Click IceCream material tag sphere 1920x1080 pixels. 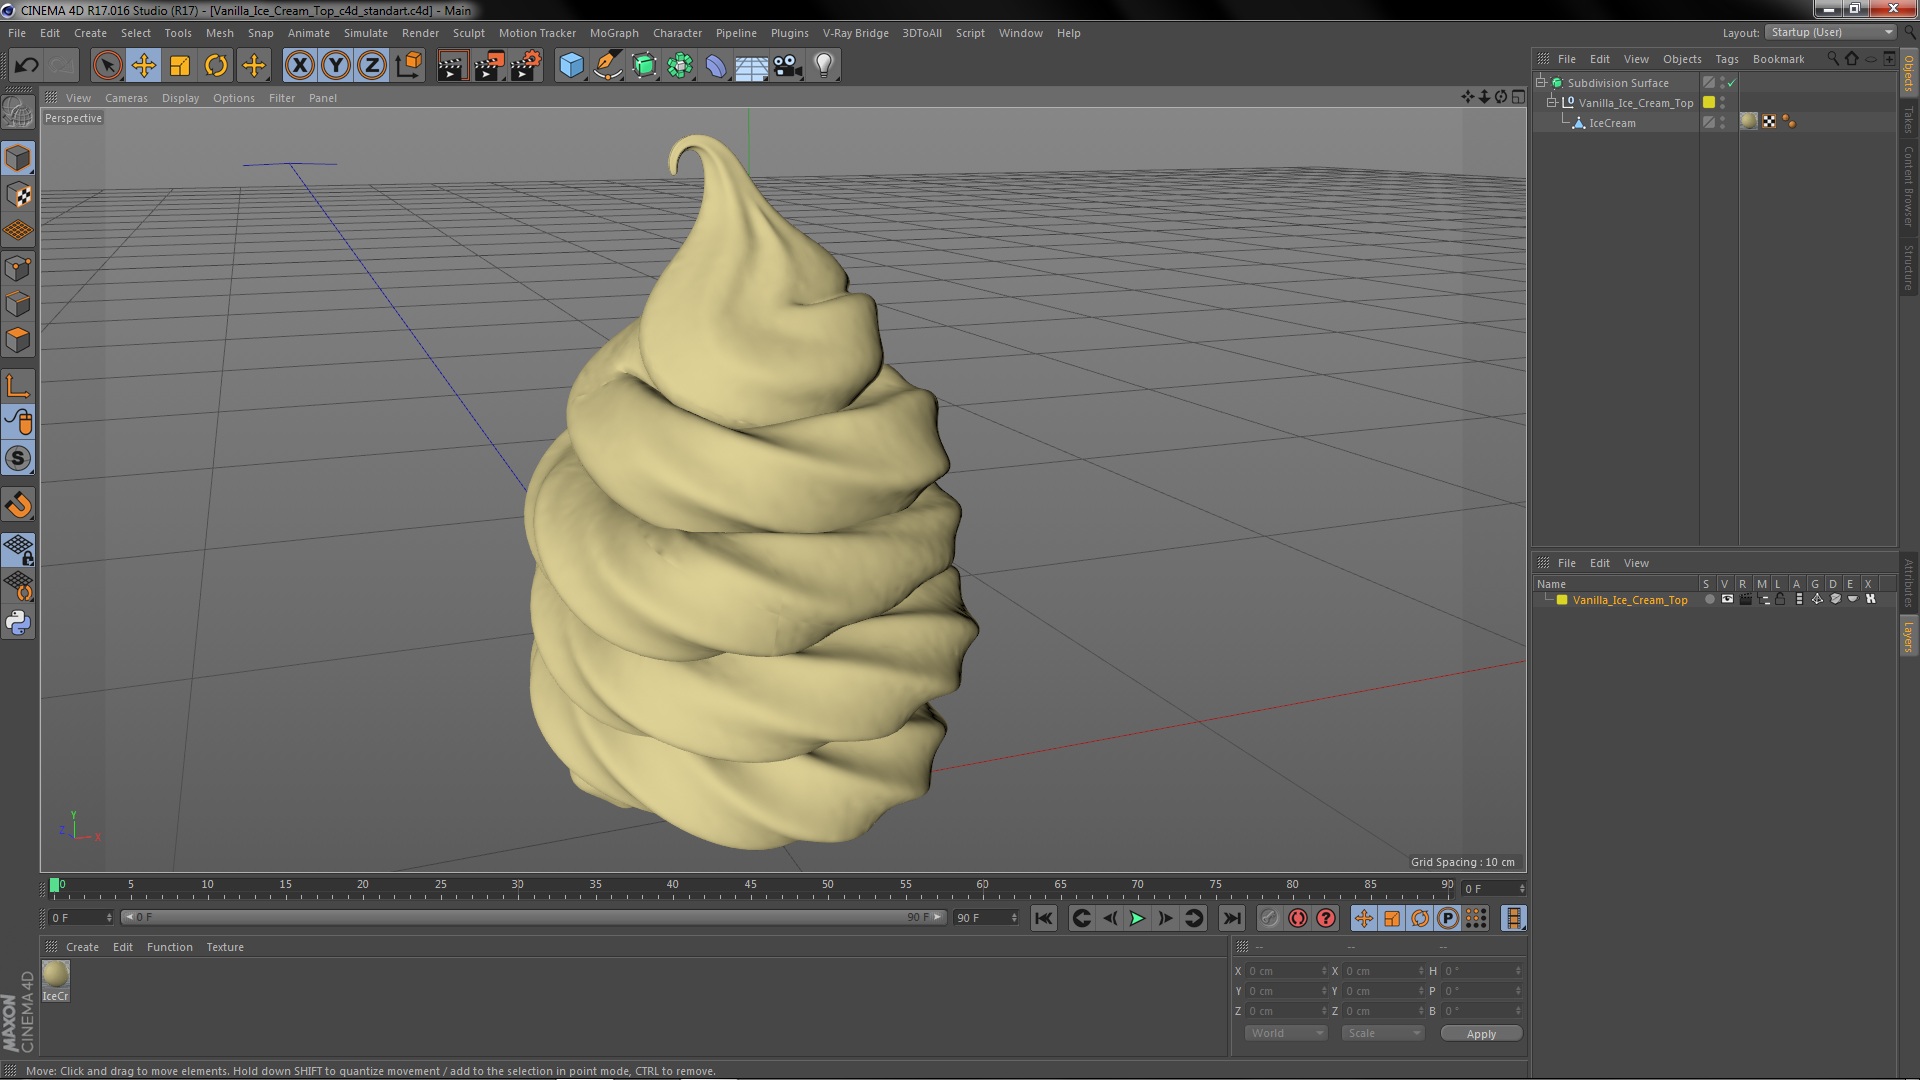pyautogui.click(x=1748, y=121)
